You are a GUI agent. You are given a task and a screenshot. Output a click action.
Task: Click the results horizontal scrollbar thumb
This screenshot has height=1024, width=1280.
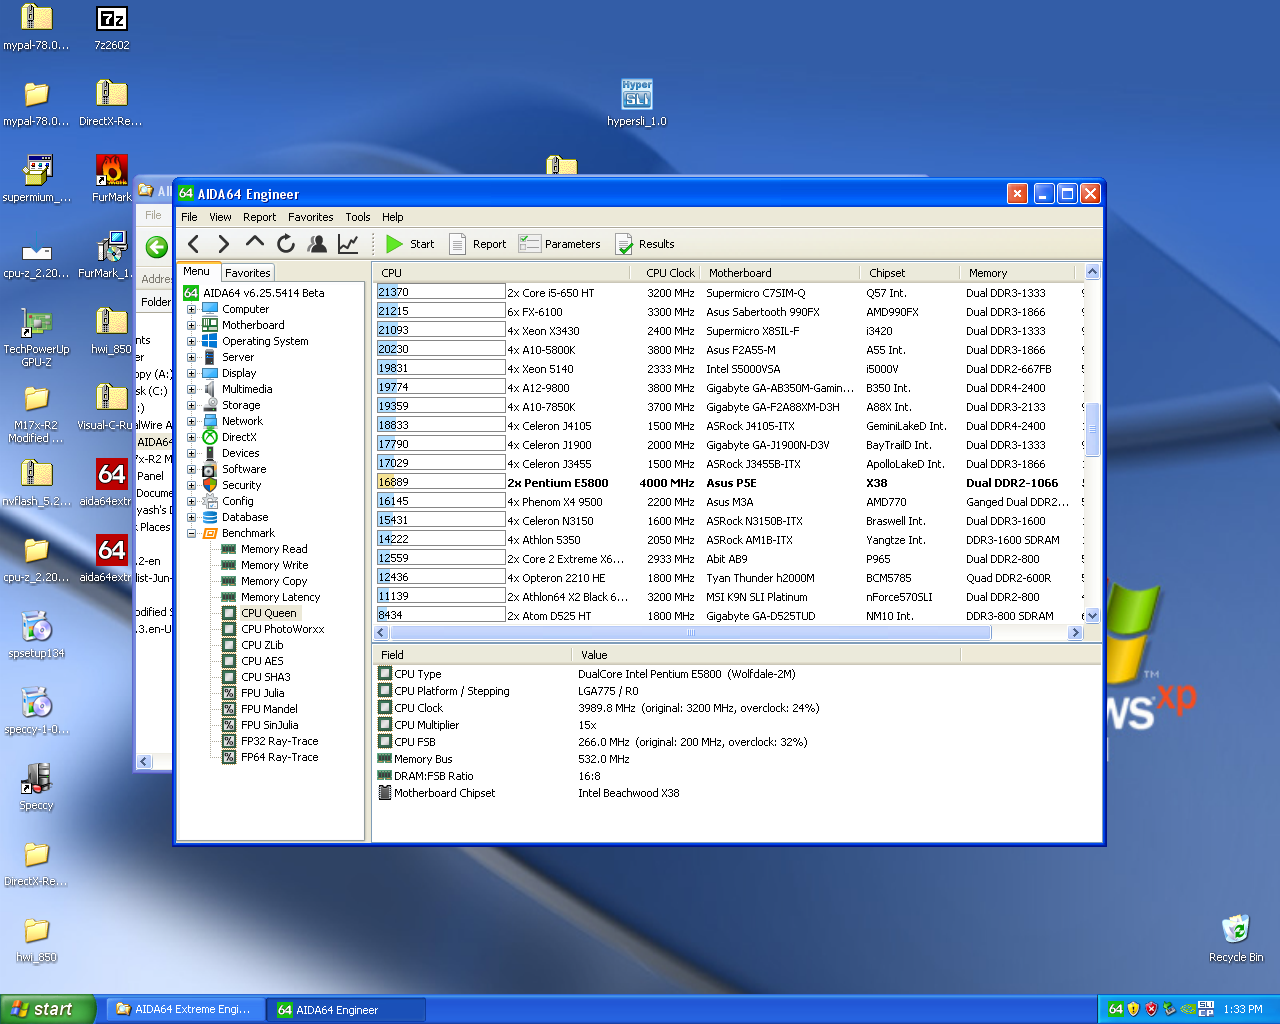click(690, 633)
